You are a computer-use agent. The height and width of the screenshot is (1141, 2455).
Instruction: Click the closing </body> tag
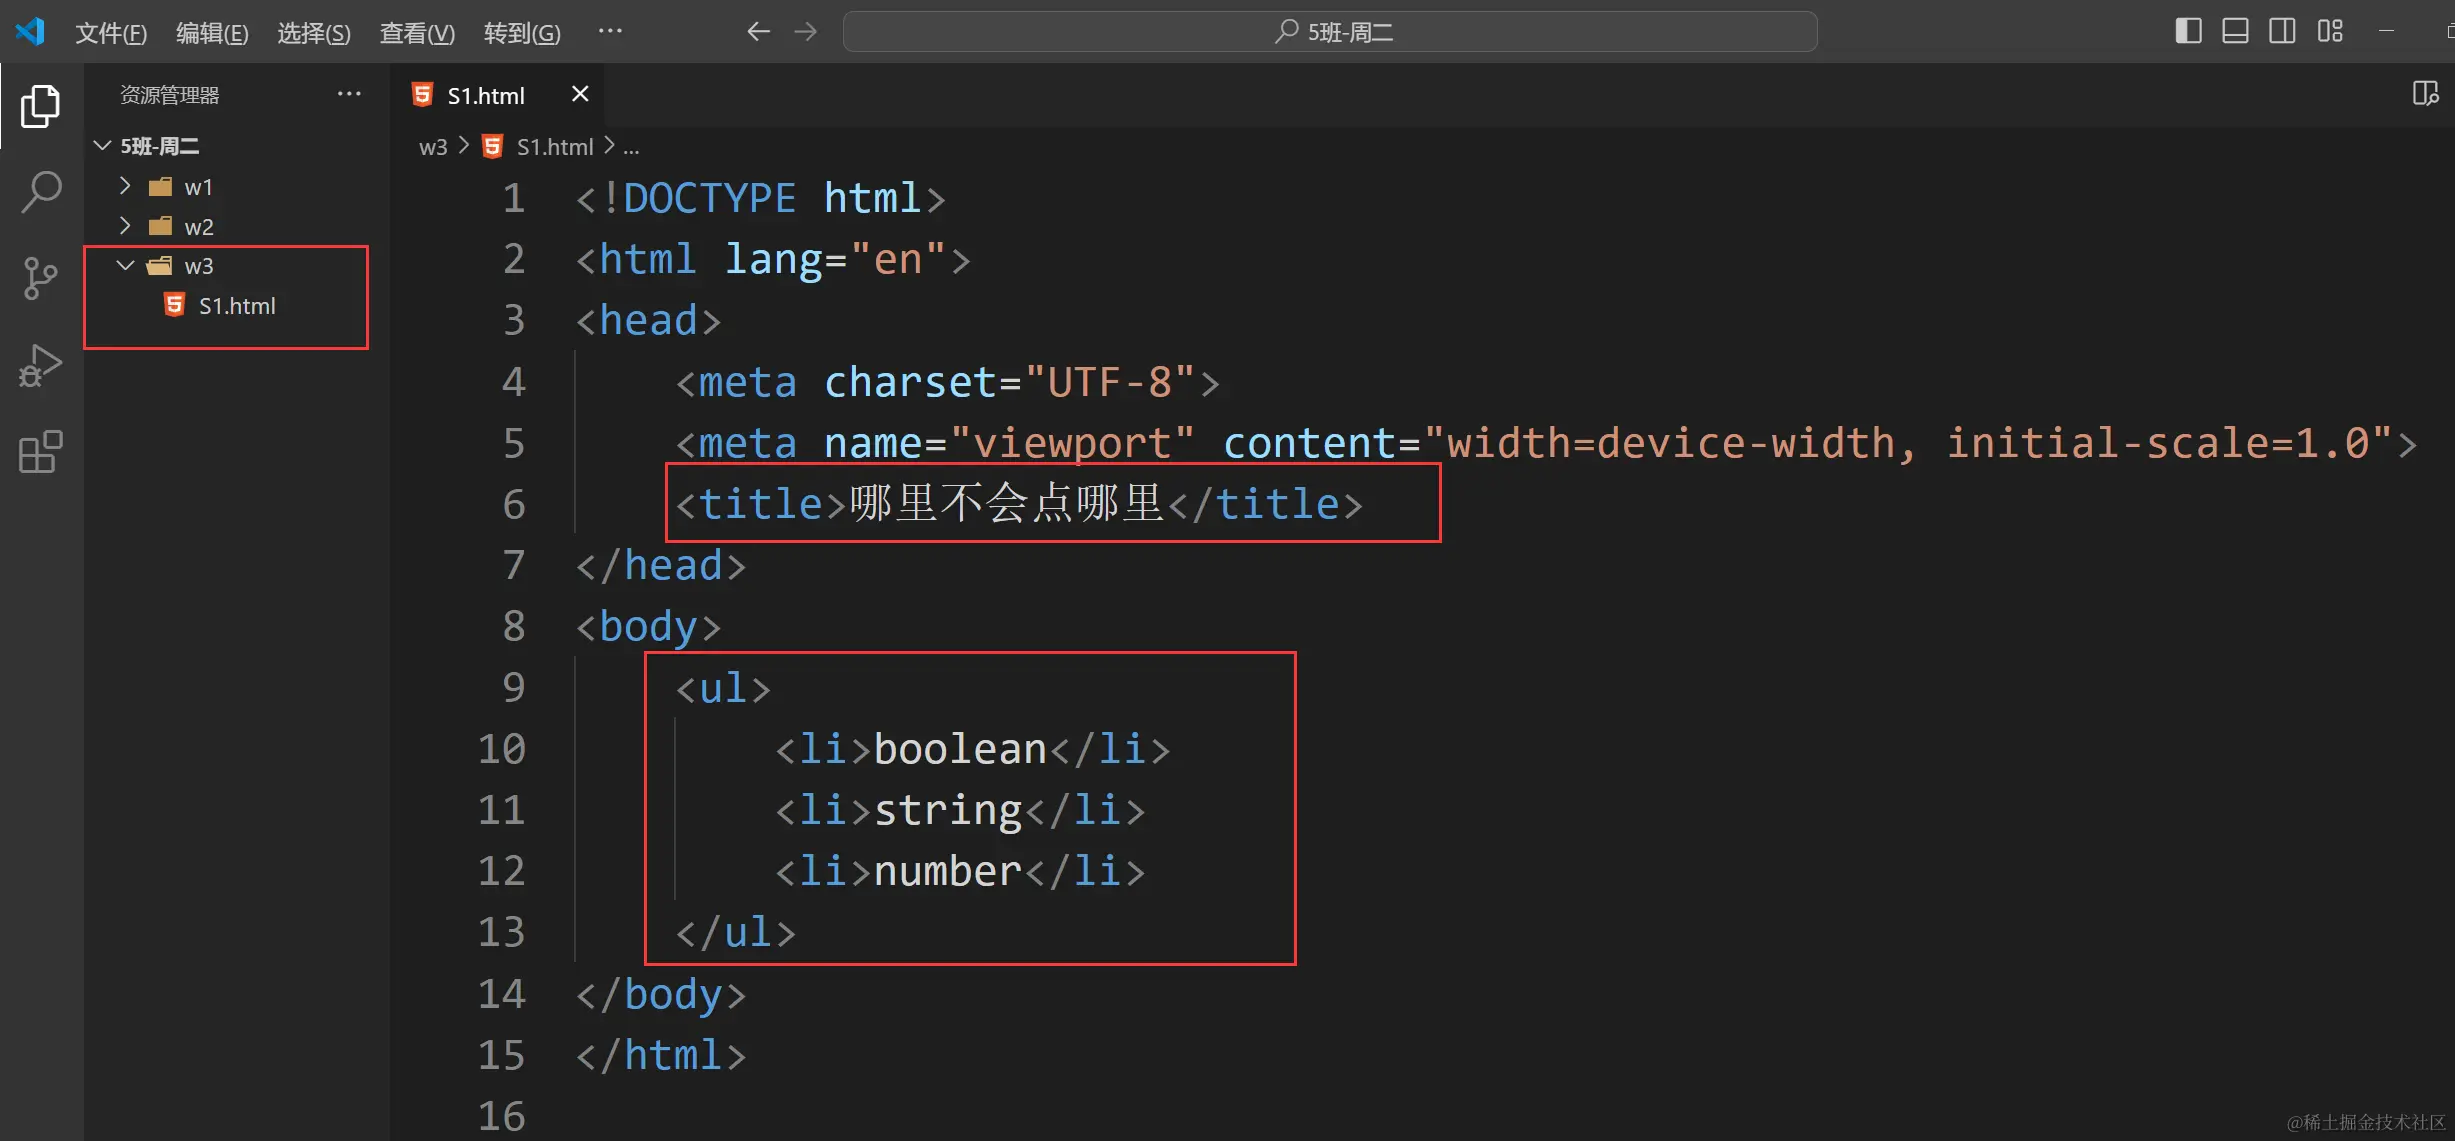pyautogui.click(x=661, y=995)
